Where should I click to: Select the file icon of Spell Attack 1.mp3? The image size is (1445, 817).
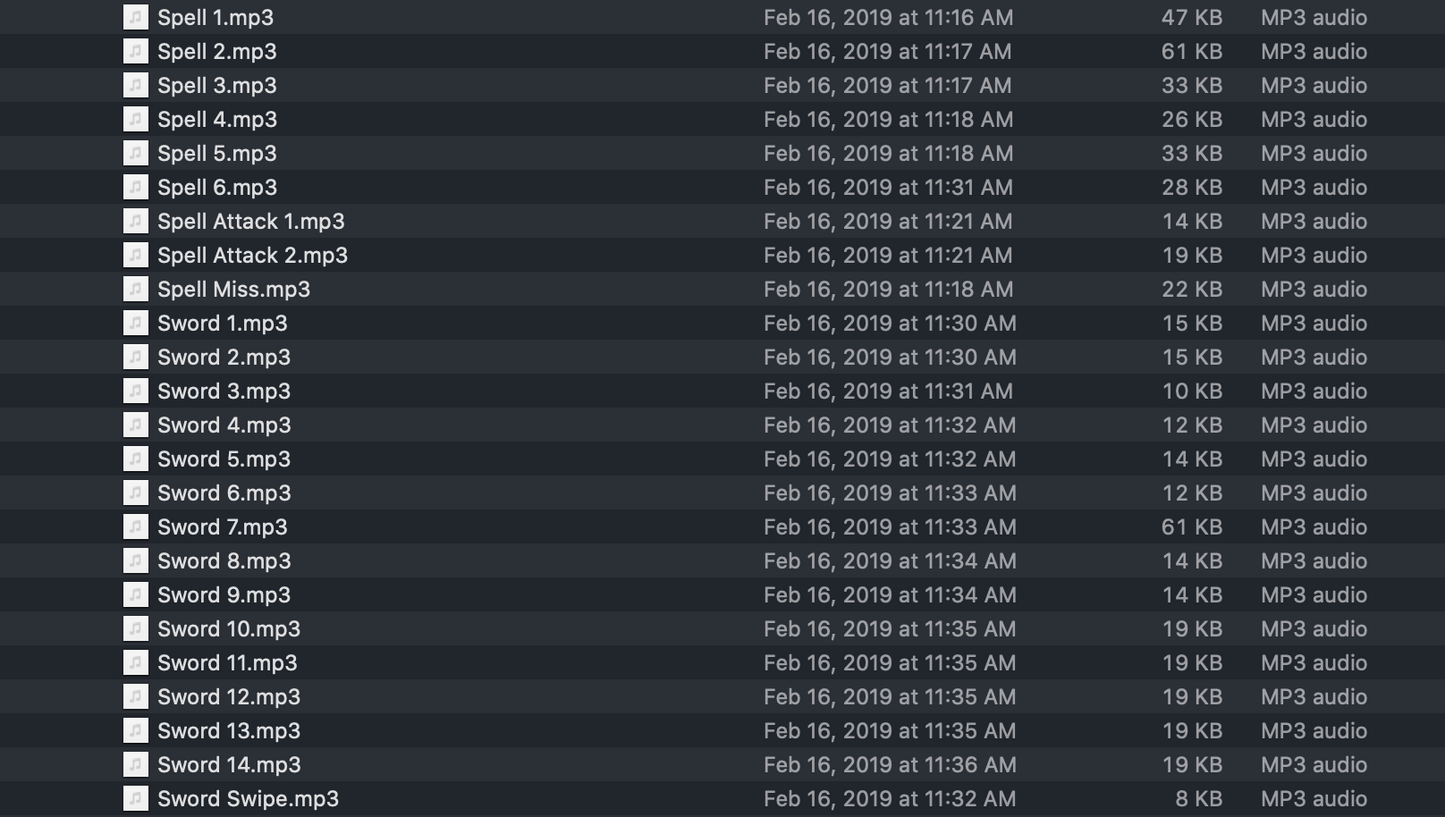136,221
